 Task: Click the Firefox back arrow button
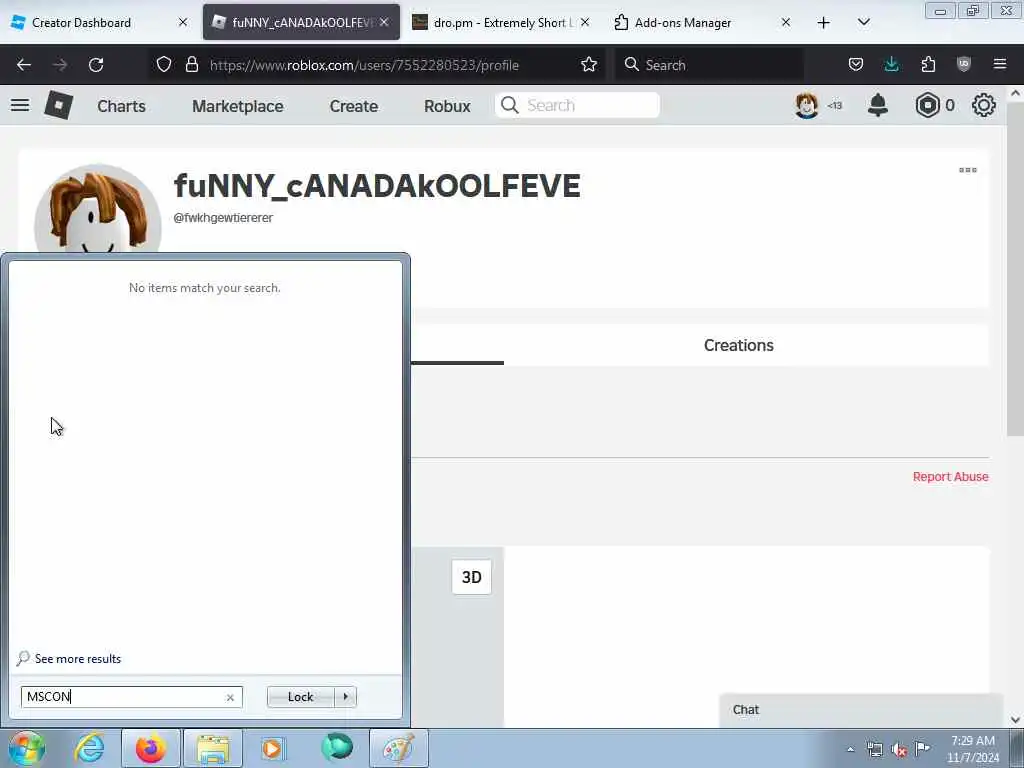24,65
